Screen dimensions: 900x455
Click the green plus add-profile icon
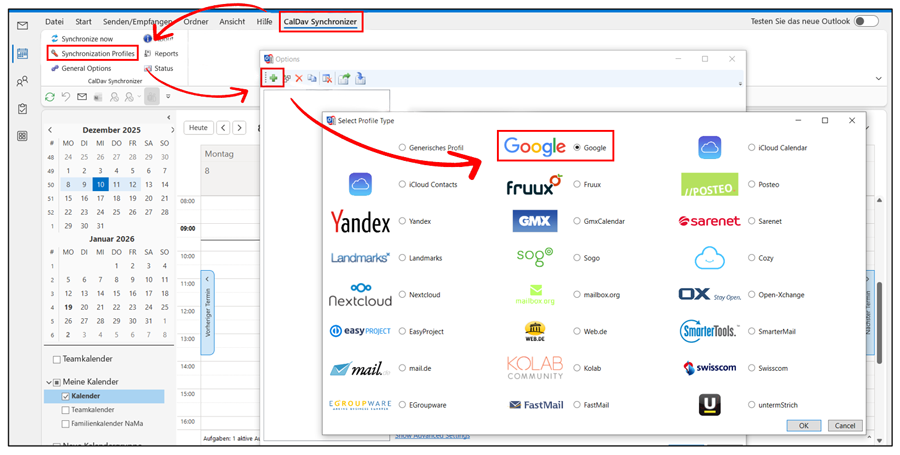click(274, 78)
